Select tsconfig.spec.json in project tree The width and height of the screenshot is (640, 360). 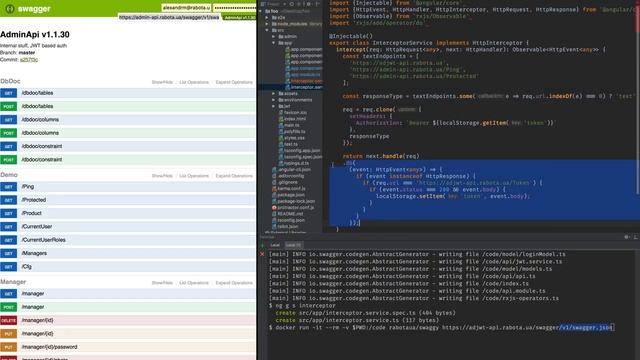click(303, 157)
